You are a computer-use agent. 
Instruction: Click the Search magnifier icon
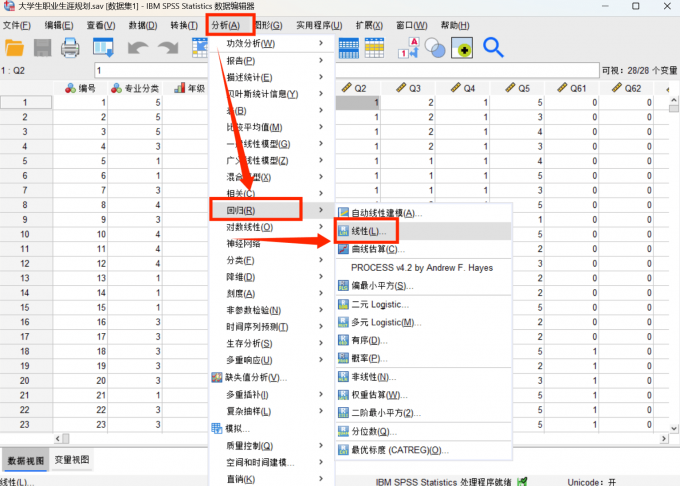click(493, 48)
